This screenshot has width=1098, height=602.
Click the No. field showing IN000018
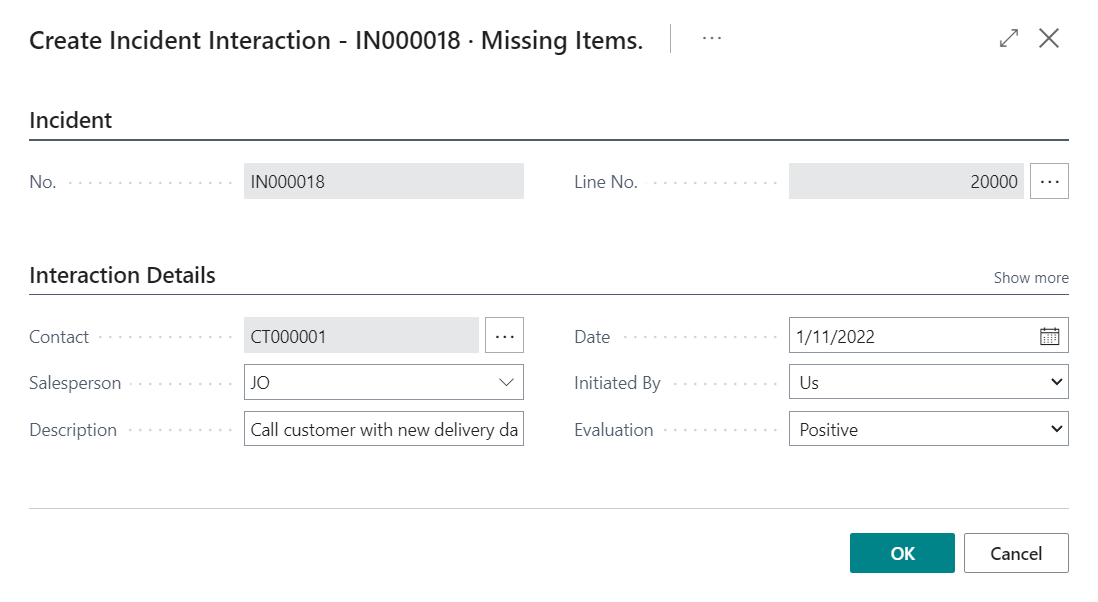point(383,181)
